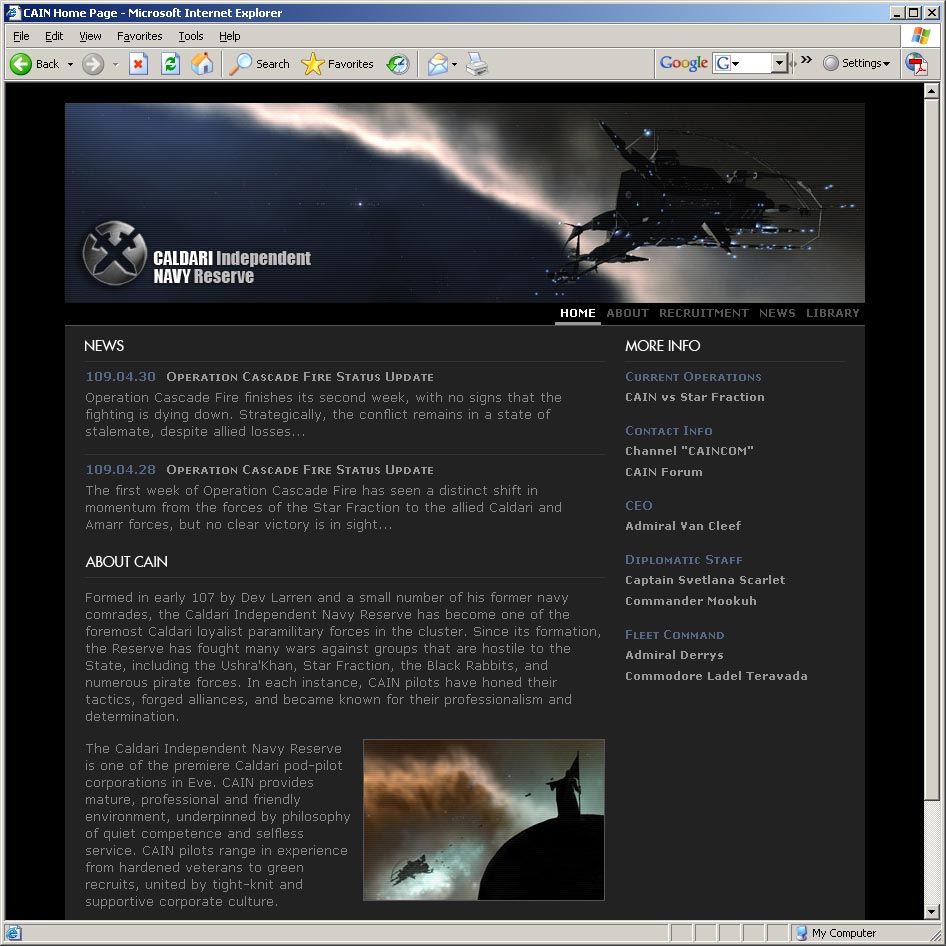Click the status bar page icon

coord(13,933)
